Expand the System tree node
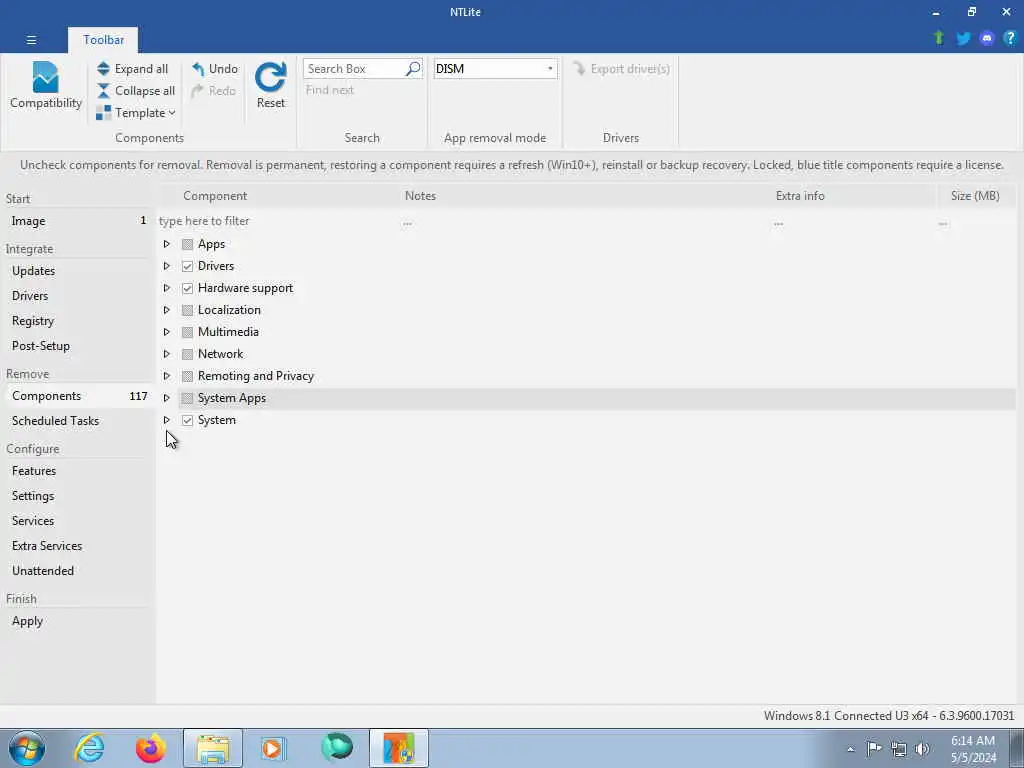This screenshot has height=768, width=1024. click(167, 420)
